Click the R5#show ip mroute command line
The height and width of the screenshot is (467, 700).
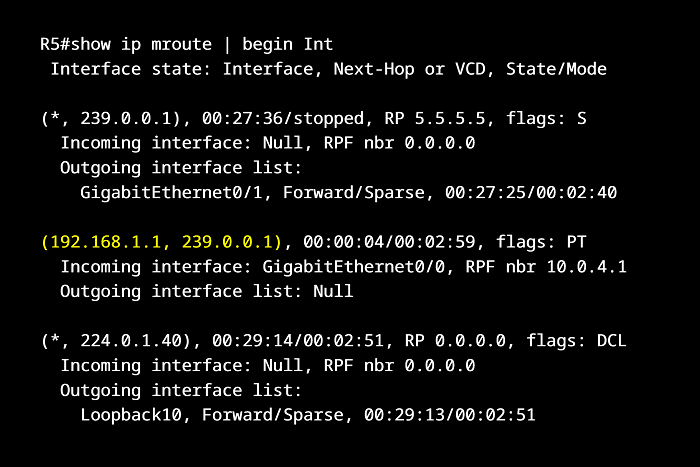click(187, 44)
